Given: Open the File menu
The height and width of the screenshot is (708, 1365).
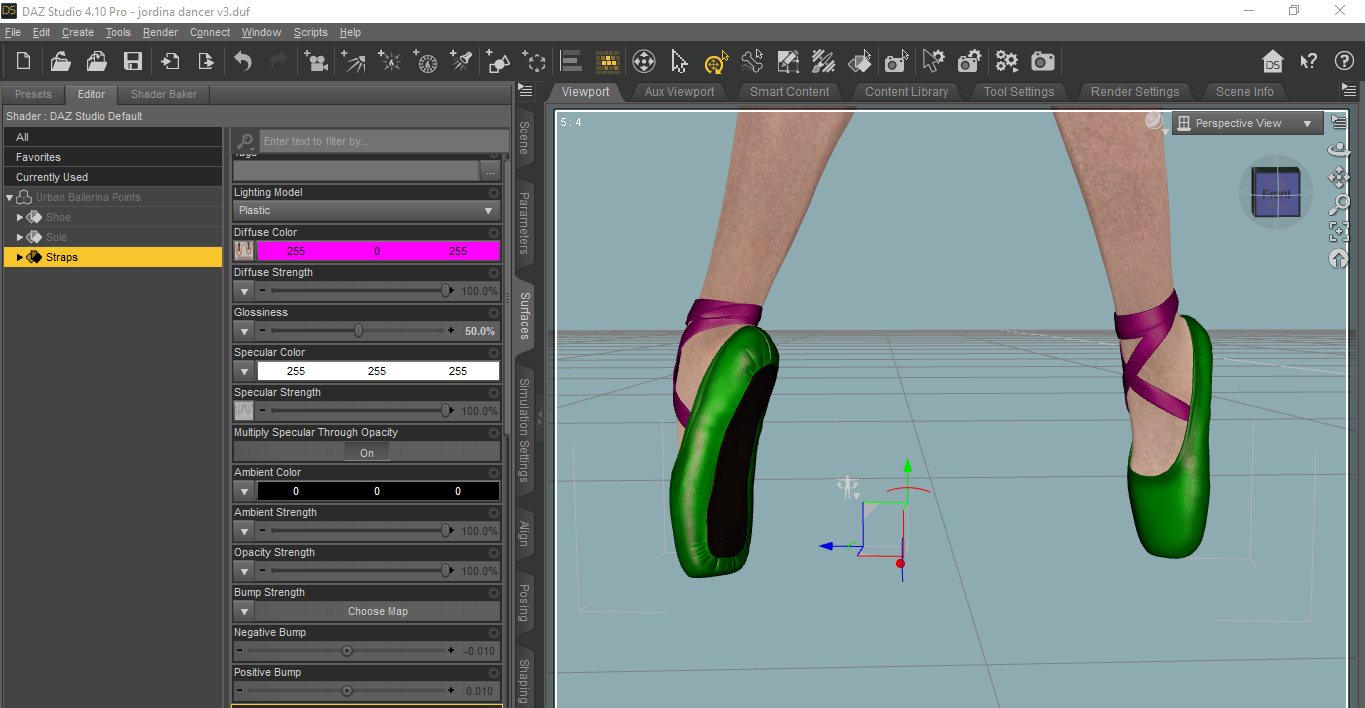Looking at the screenshot, I should (13, 32).
